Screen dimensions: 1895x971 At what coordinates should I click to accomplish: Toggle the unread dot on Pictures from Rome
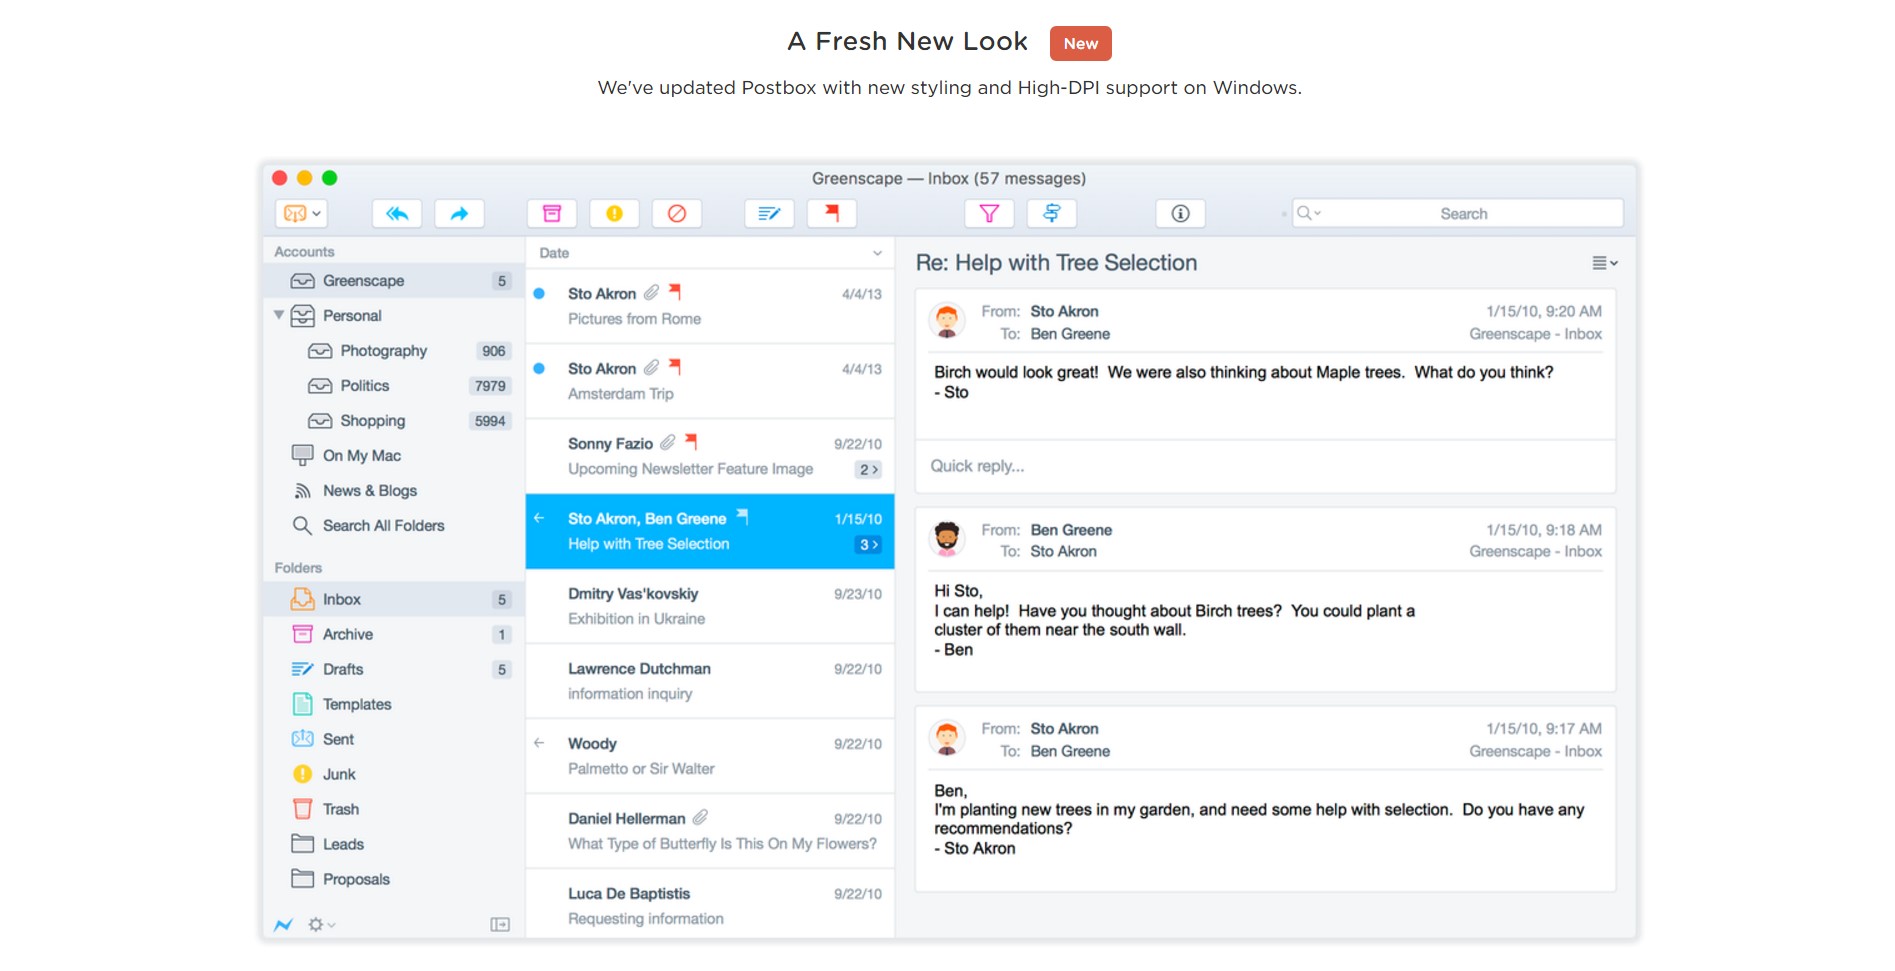(x=539, y=293)
